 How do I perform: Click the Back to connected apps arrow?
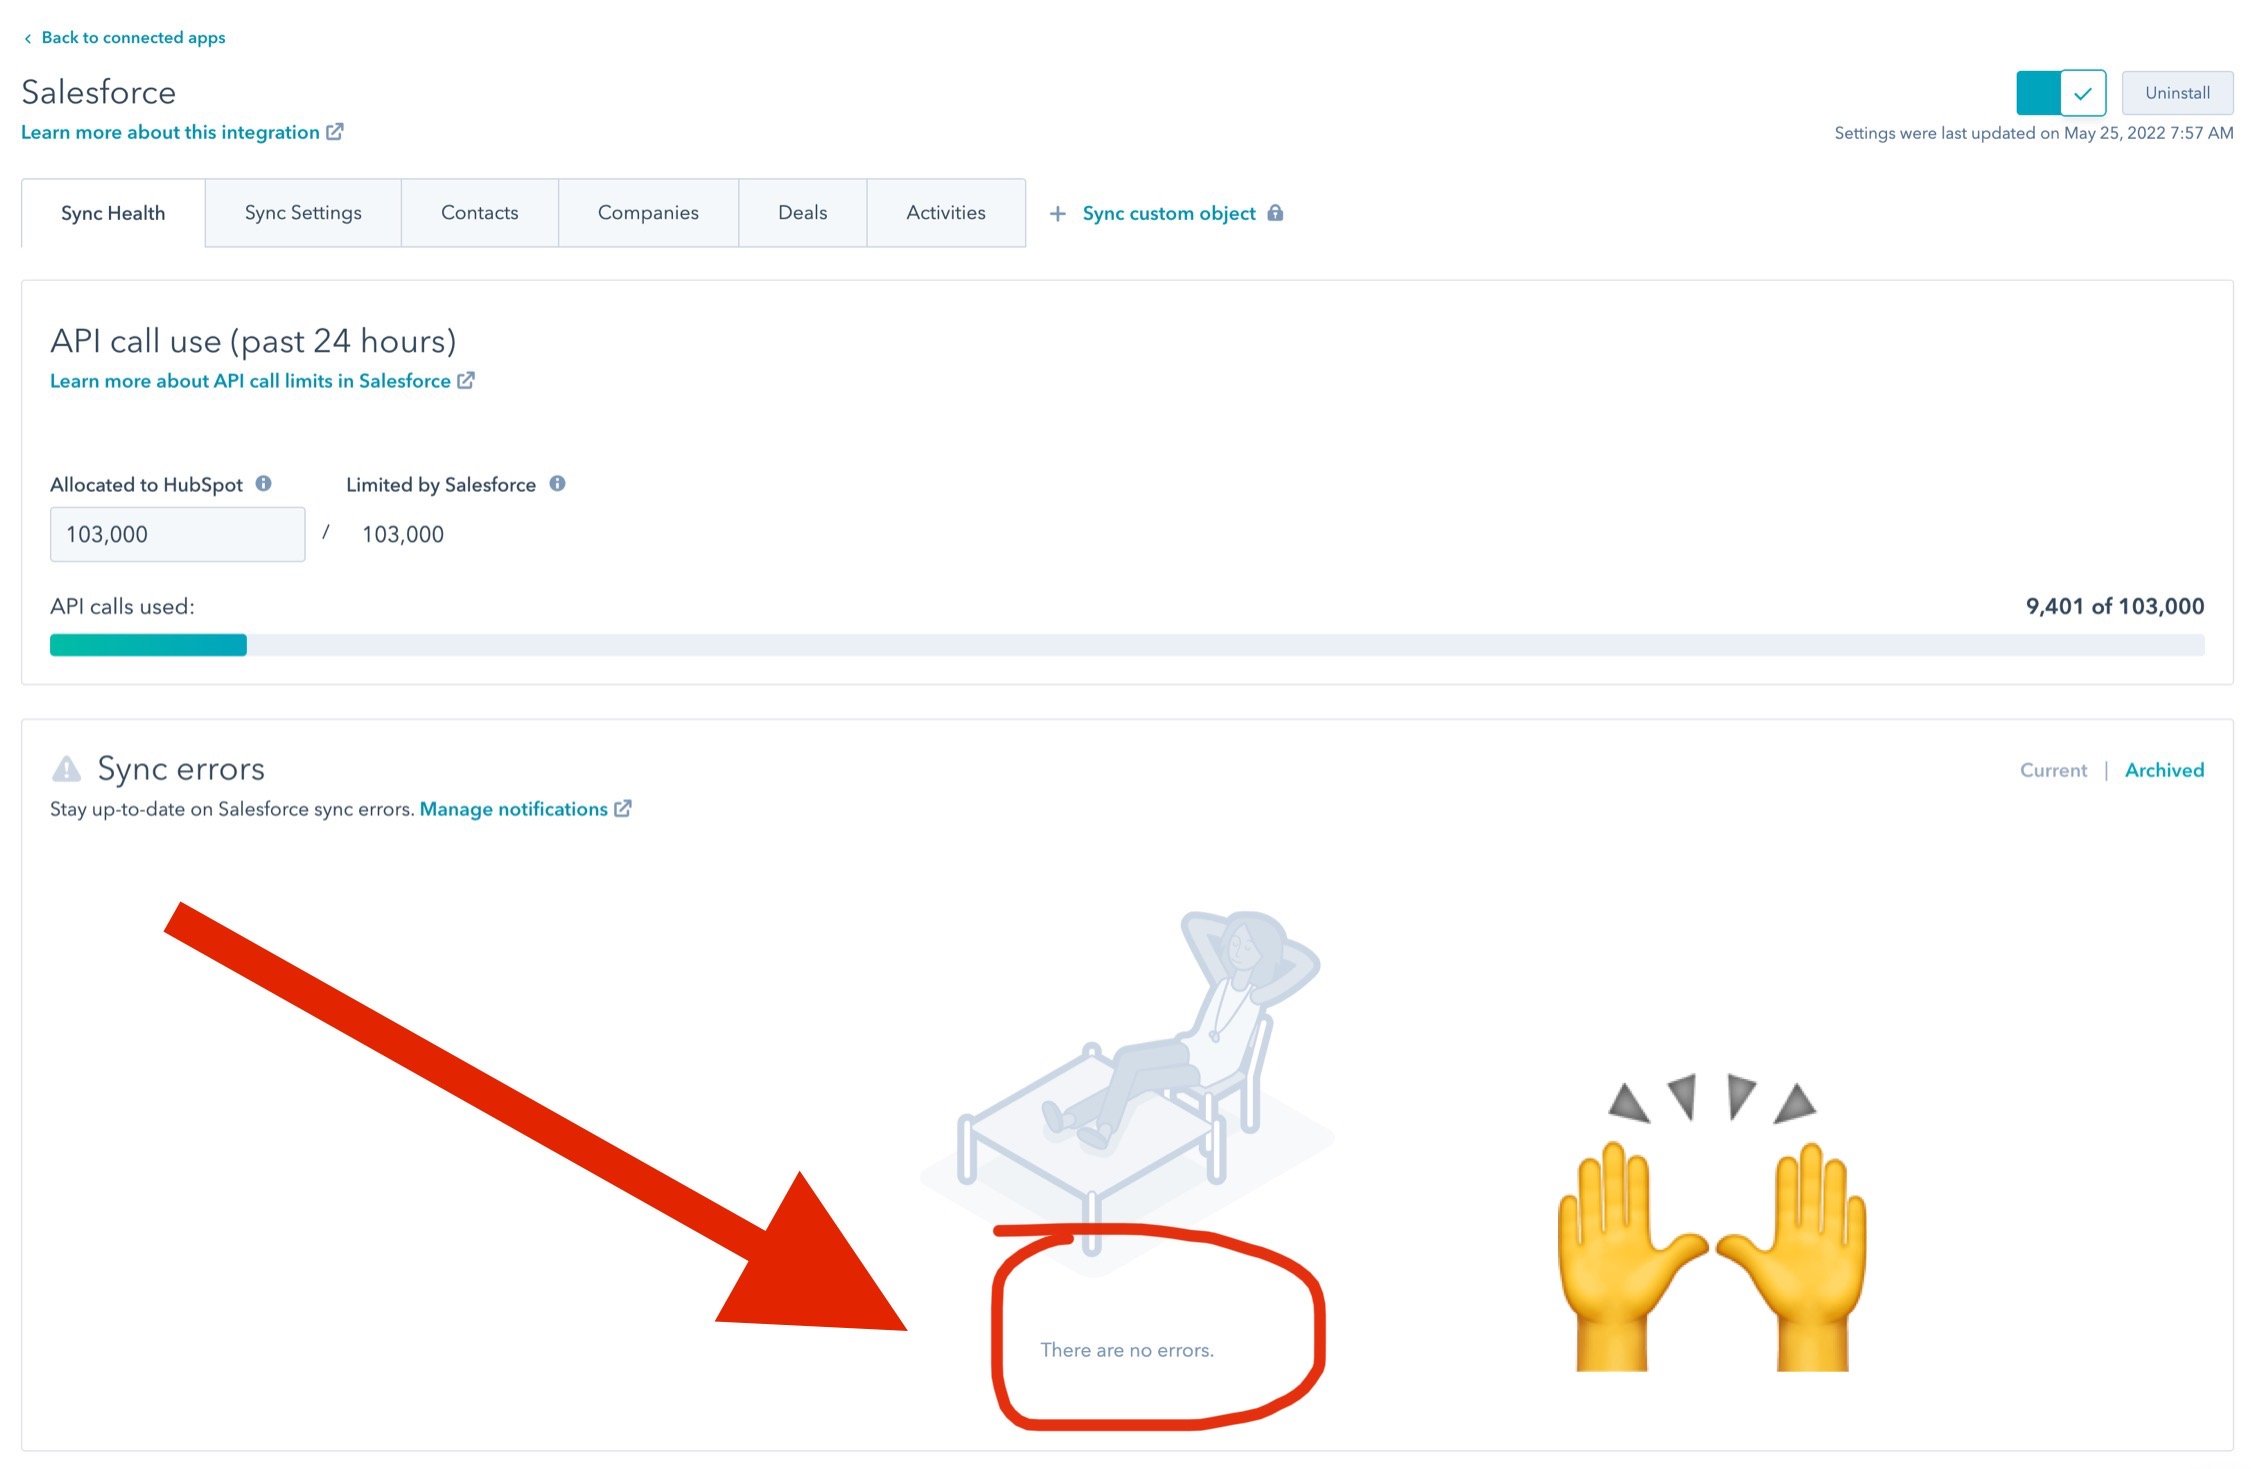(x=28, y=36)
